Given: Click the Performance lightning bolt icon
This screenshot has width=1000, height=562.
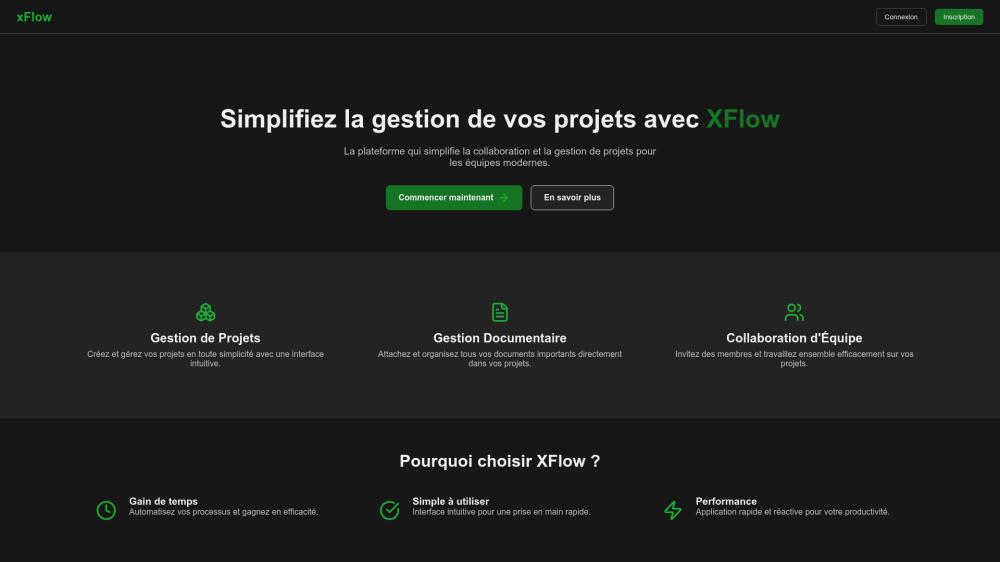Looking at the screenshot, I should pyautogui.click(x=673, y=510).
